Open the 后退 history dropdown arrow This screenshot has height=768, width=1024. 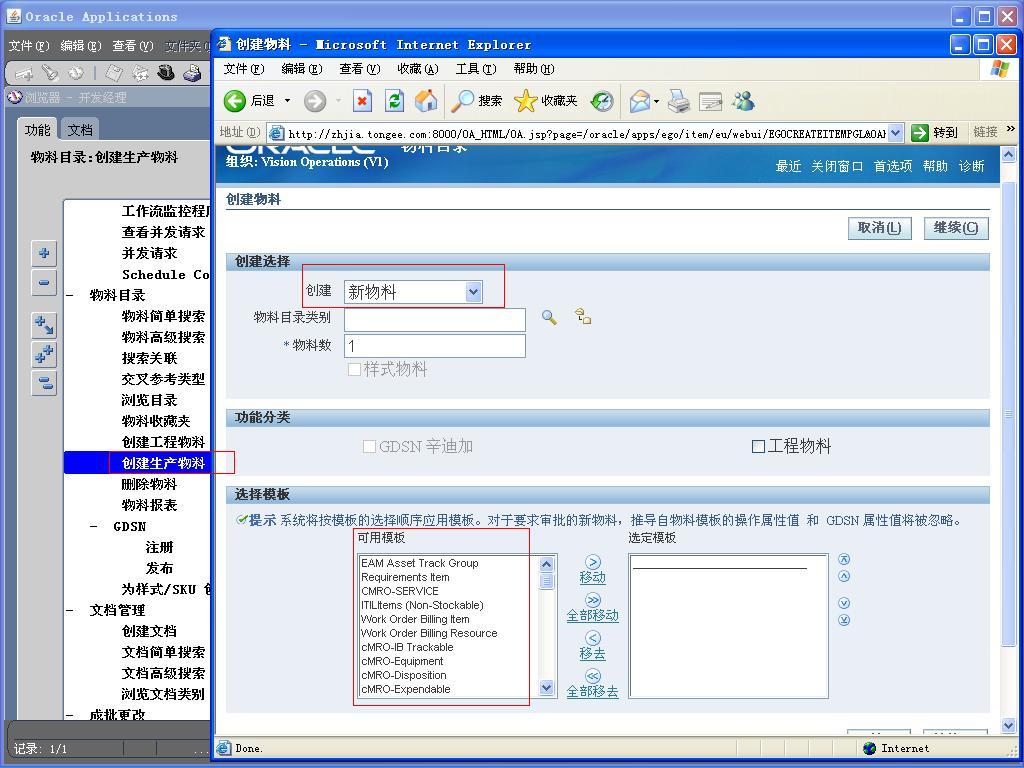tap(287, 101)
